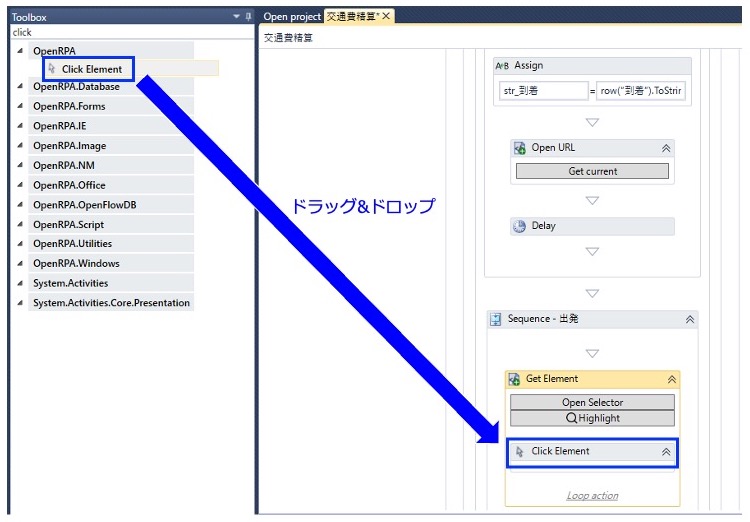Click the Sequence - 出発 icon
The width and height of the screenshot is (750, 522).
(496, 319)
